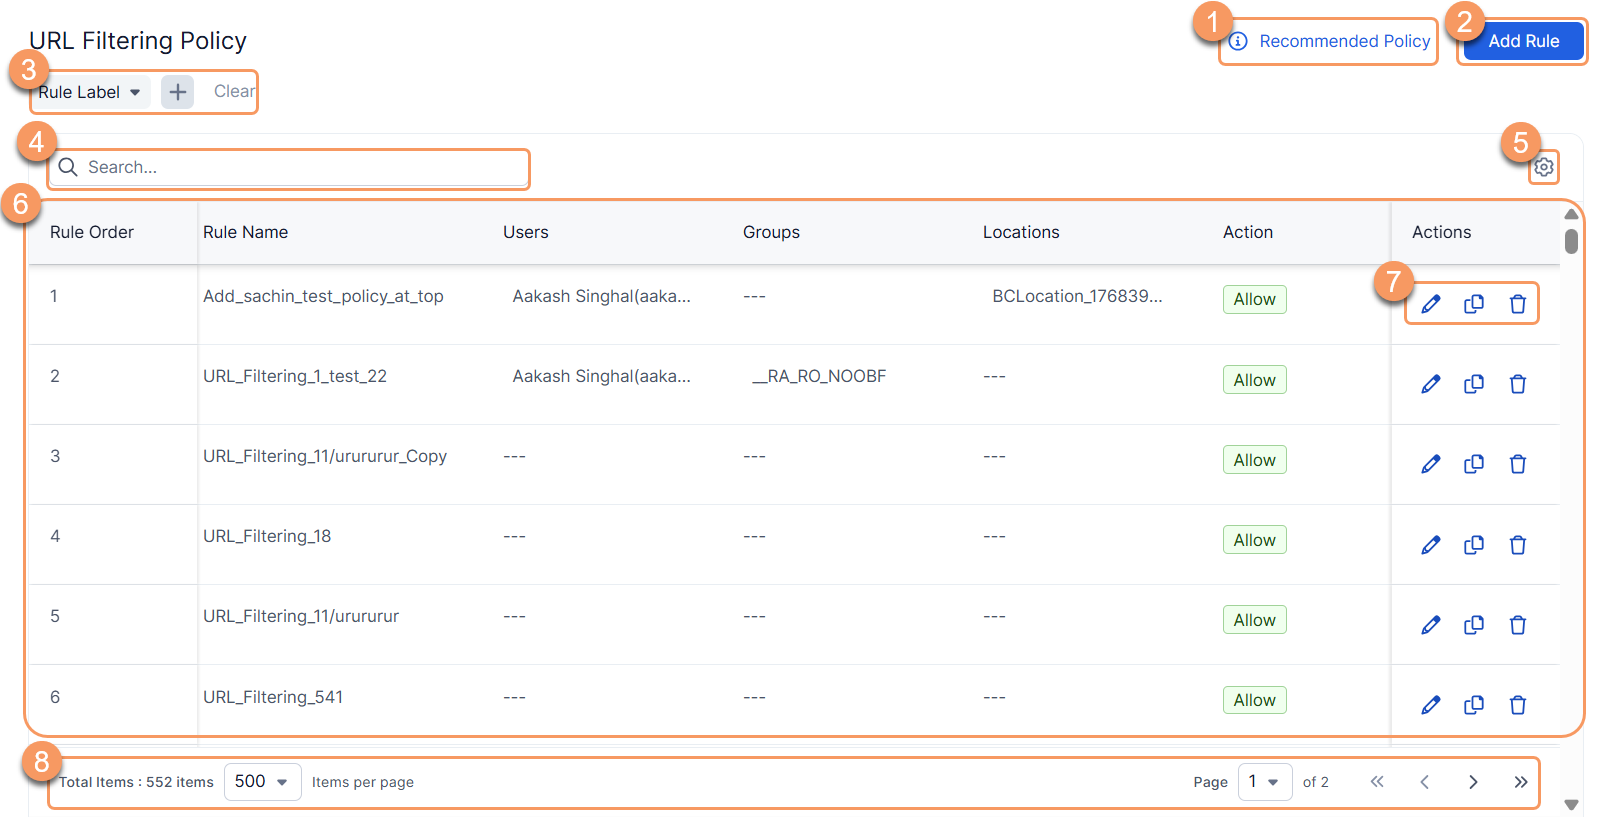The width and height of the screenshot is (1611, 817).
Task: Click Allow badge for URL_Filtering_18
Action: (x=1254, y=540)
